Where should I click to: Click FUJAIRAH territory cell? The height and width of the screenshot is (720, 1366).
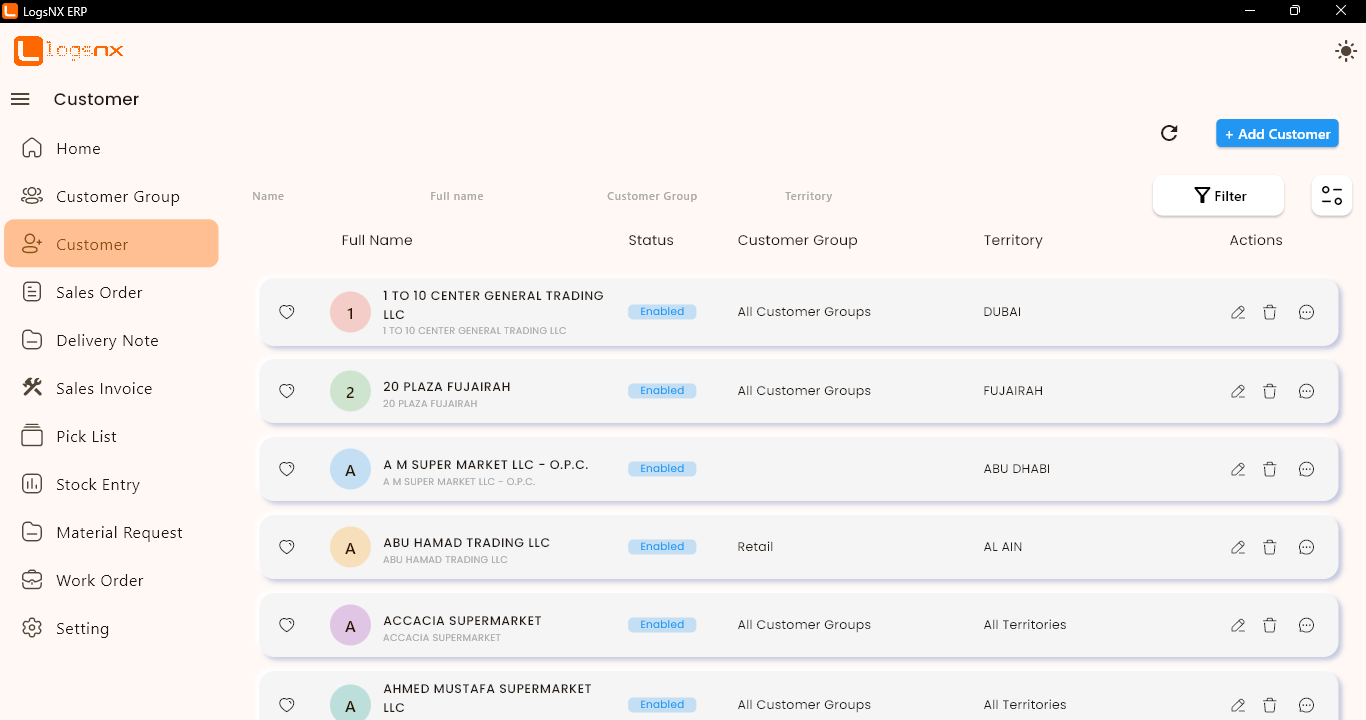pos(1013,391)
